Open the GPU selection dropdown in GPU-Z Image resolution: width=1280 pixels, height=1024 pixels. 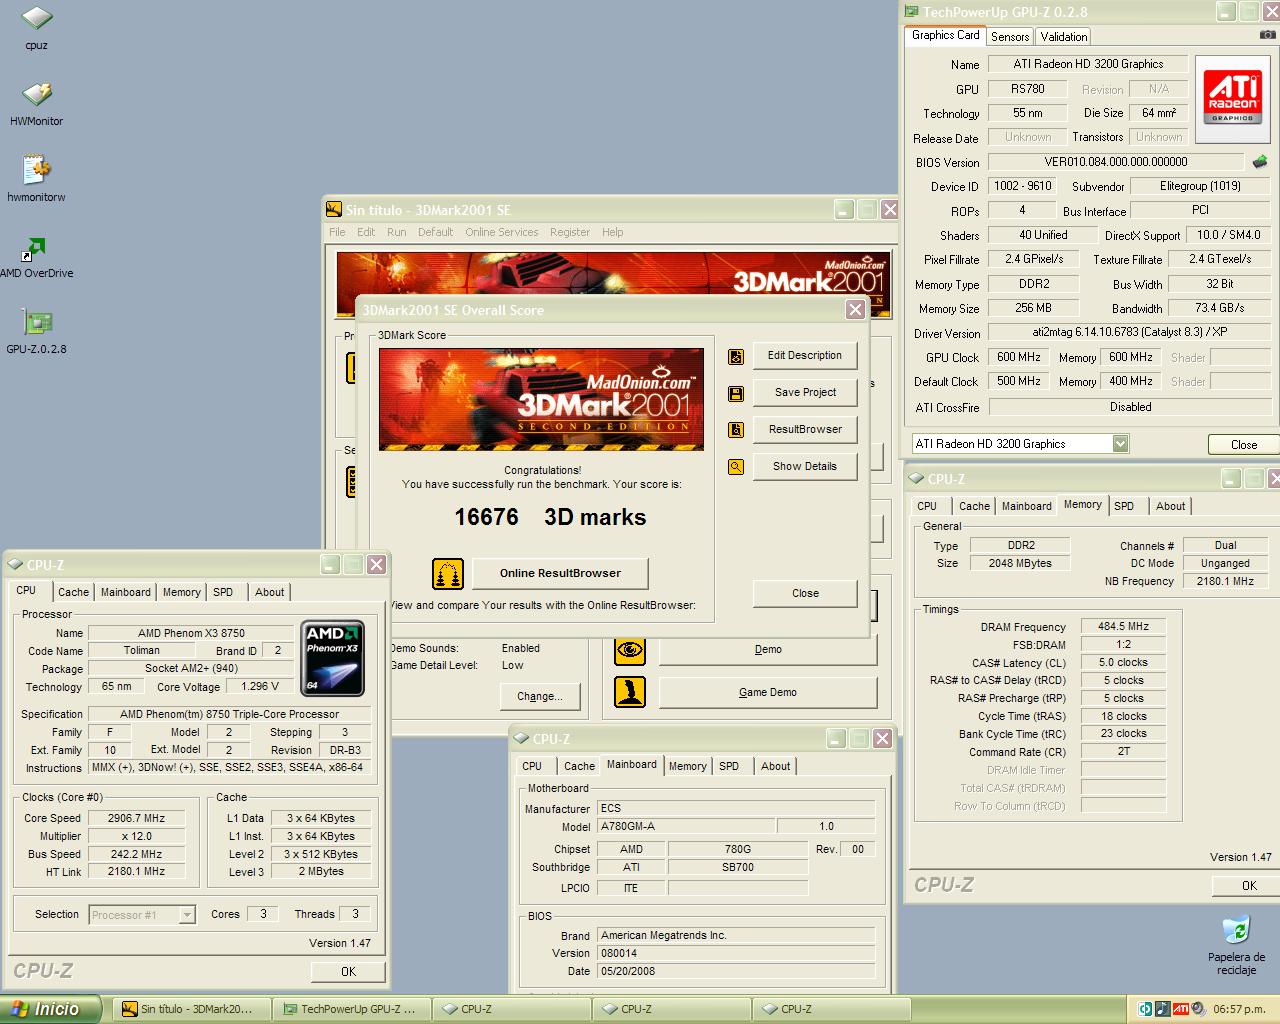(1120, 444)
